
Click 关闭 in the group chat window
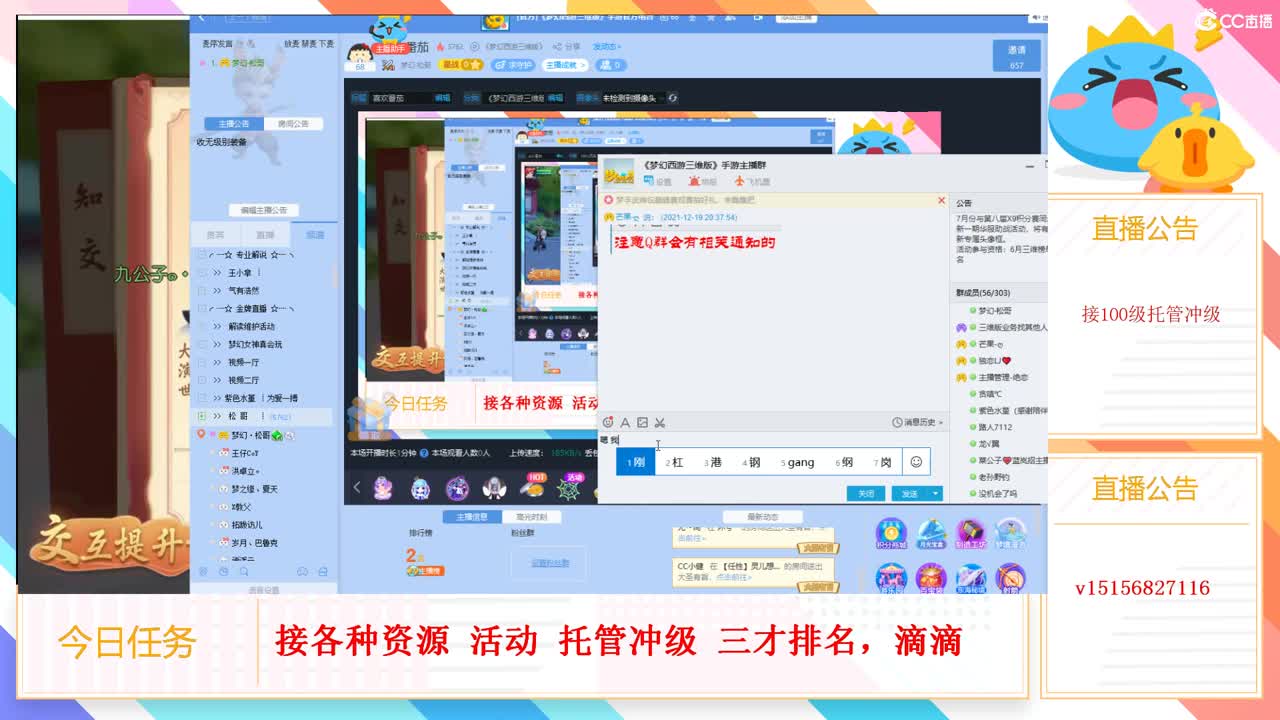tap(866, 494)
